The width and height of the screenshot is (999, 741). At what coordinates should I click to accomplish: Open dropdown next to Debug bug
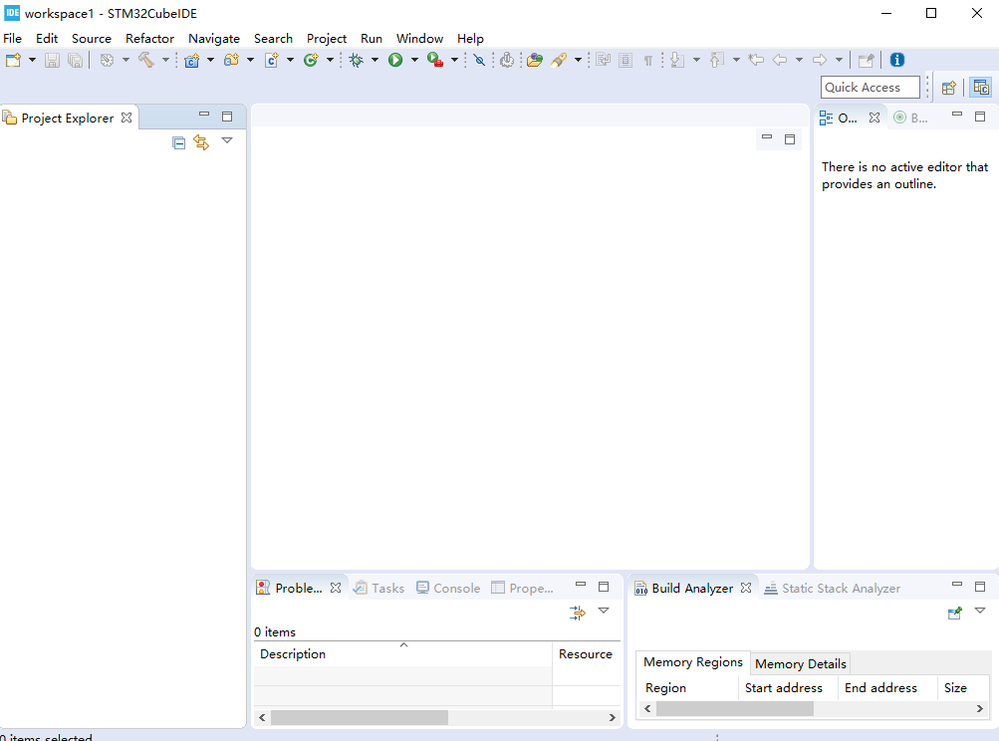click(375, 60)
